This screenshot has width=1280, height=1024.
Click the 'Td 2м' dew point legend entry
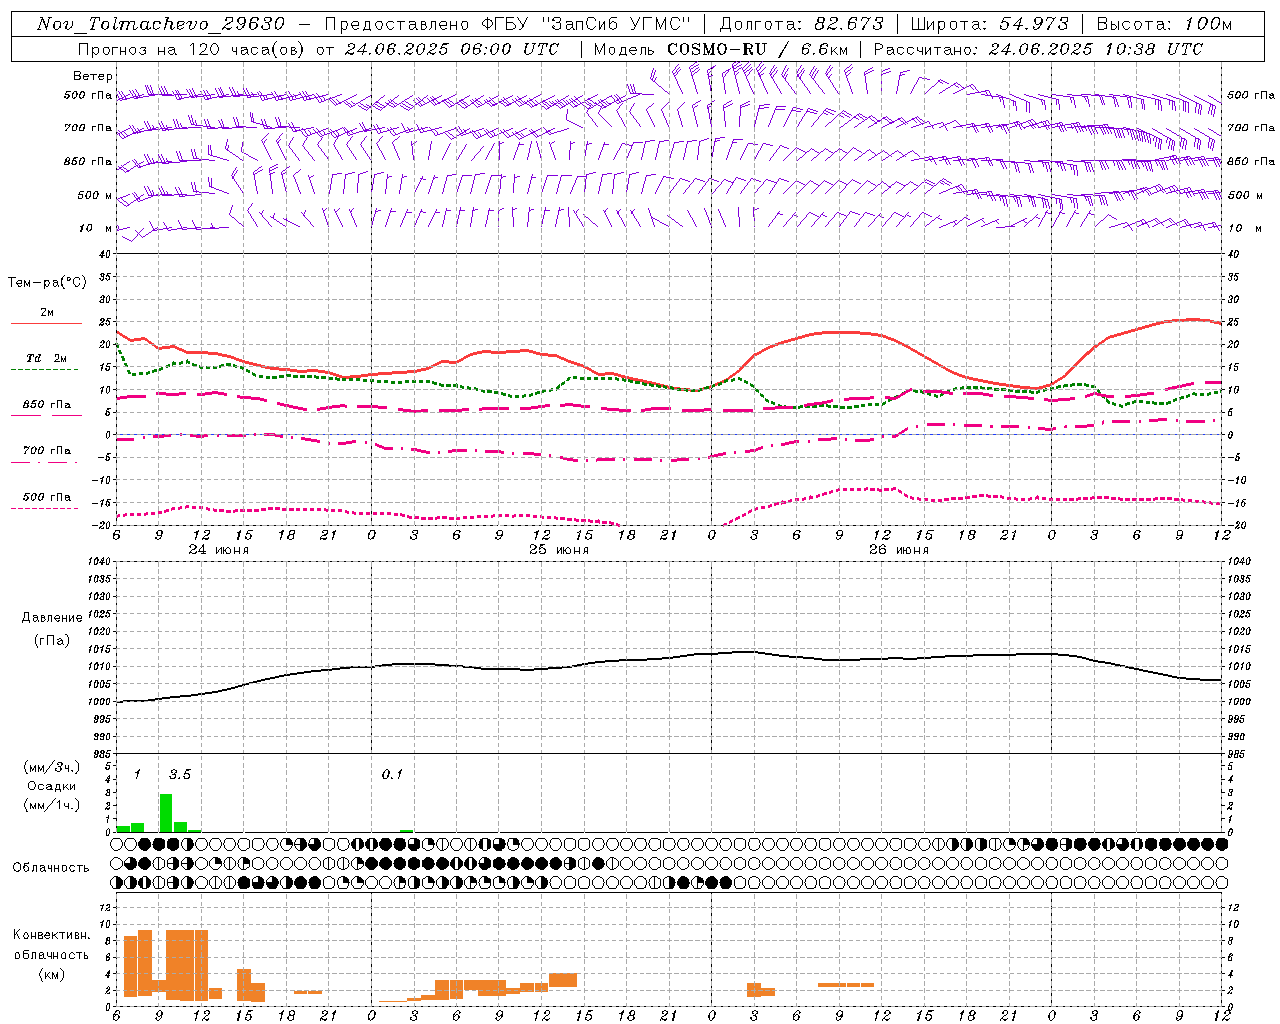tap(47, 358)
